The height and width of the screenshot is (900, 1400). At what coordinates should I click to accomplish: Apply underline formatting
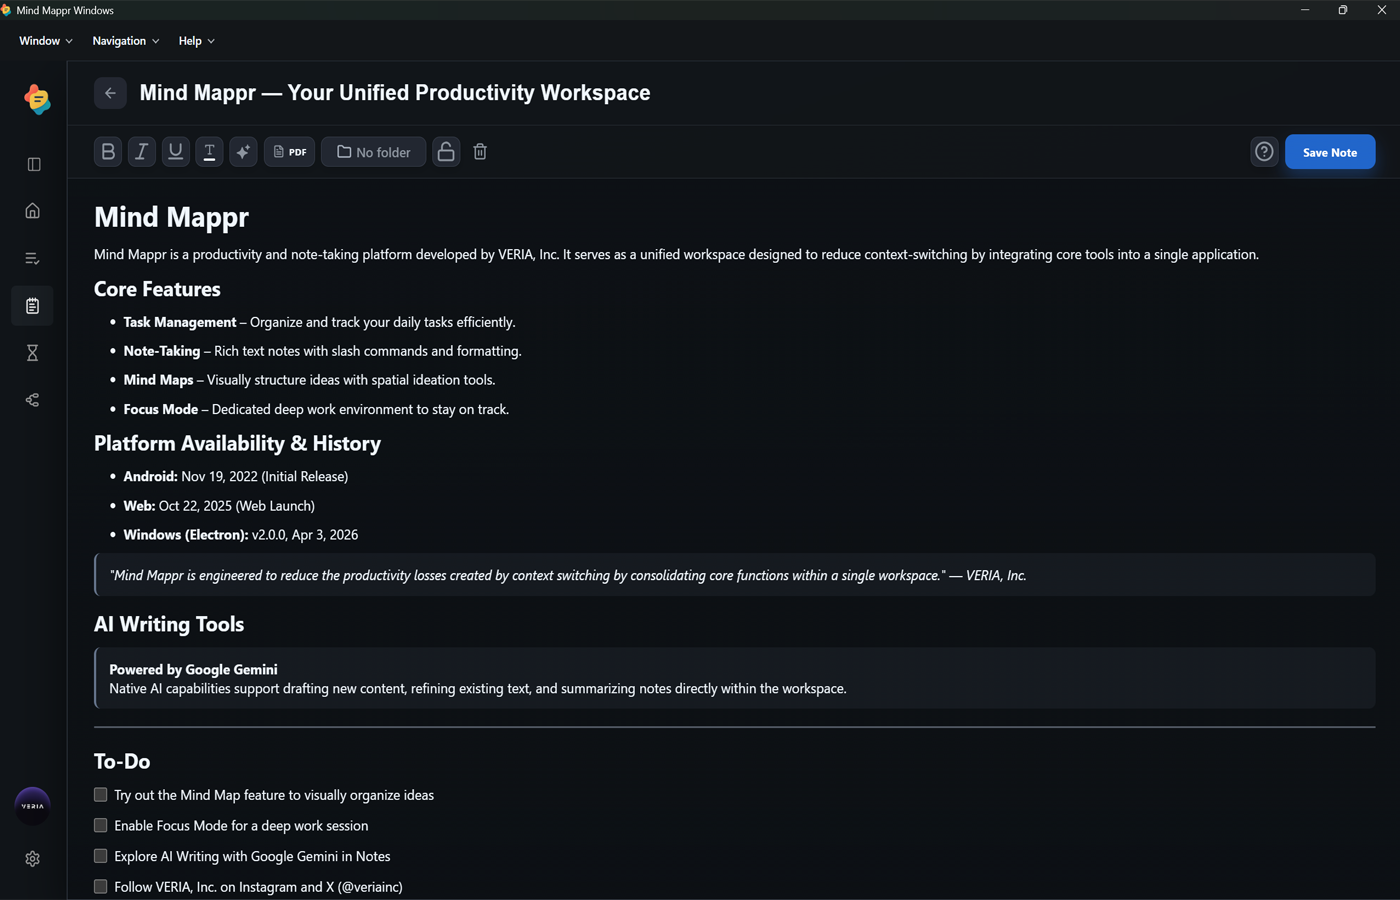coord(176,152)
